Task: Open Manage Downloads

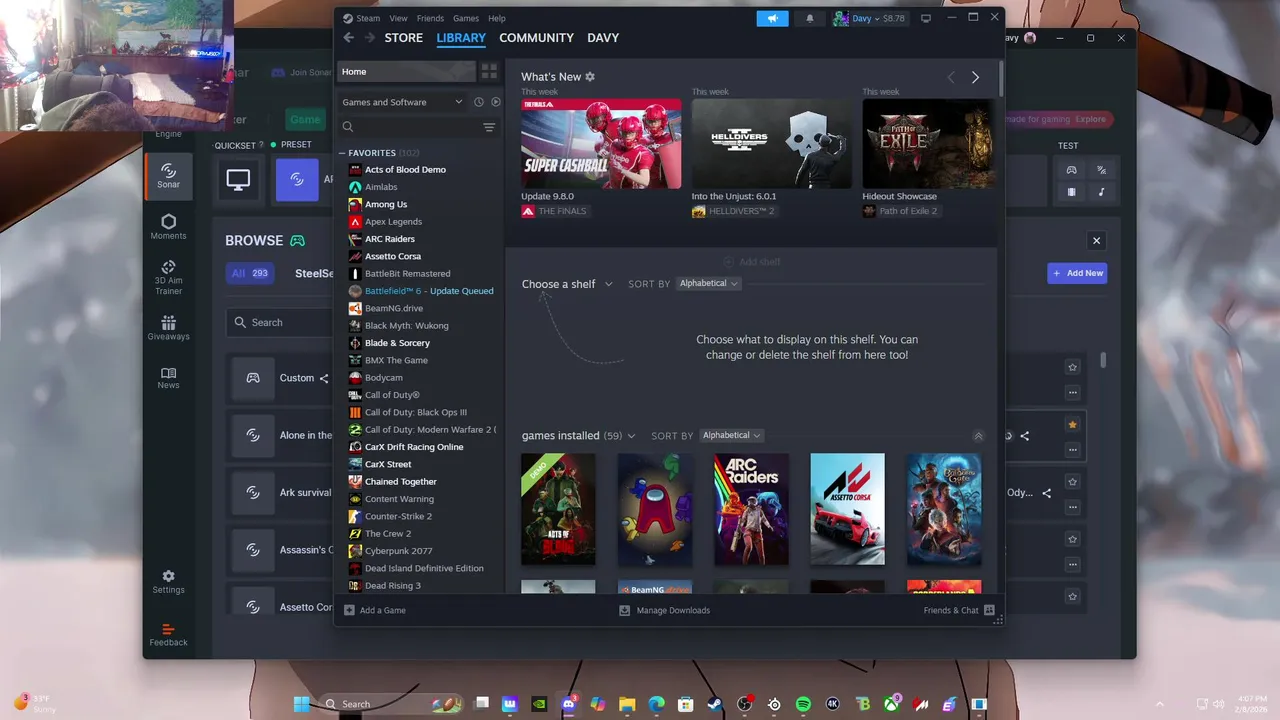Action: point(665,610)
